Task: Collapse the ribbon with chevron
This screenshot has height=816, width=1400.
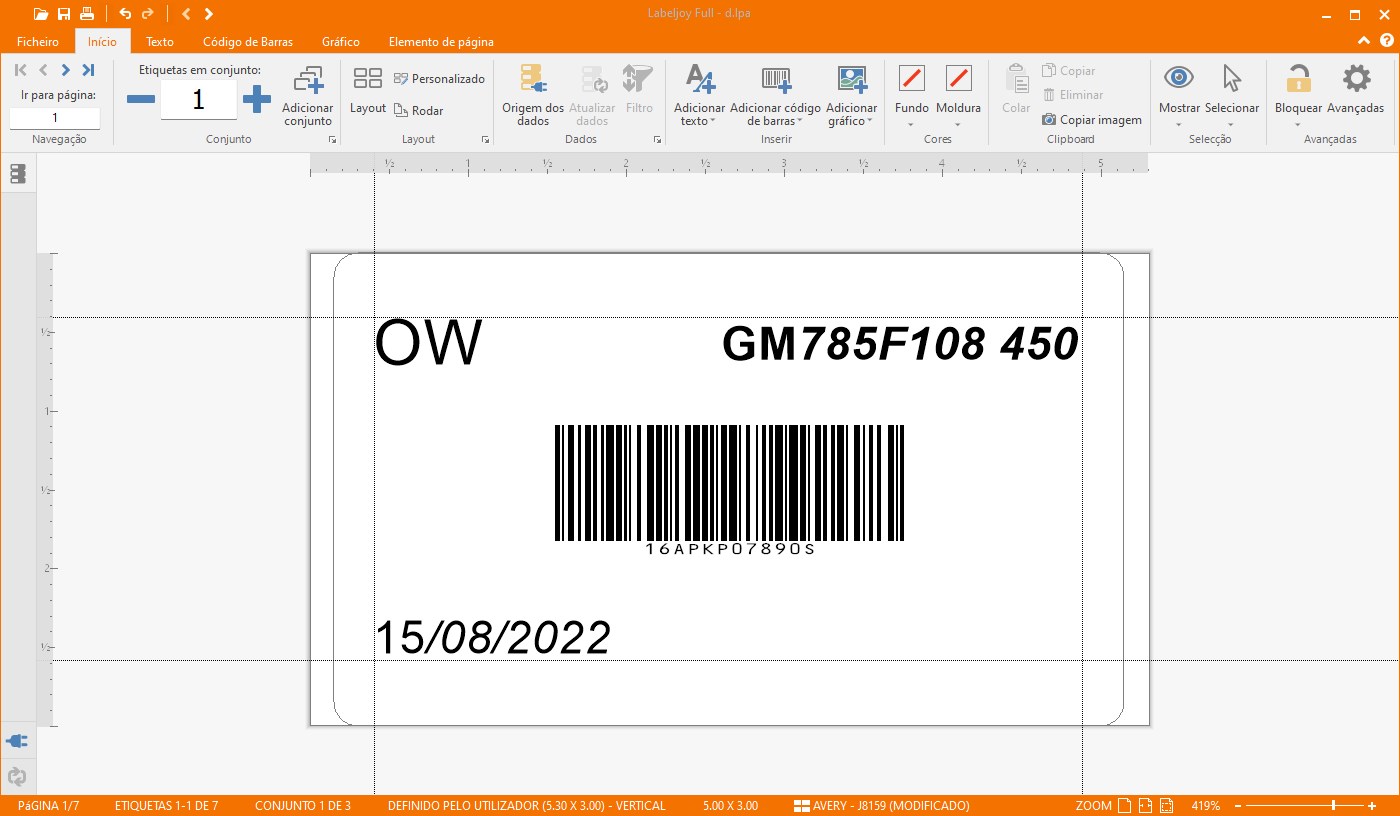Action: coord(1364,41)
